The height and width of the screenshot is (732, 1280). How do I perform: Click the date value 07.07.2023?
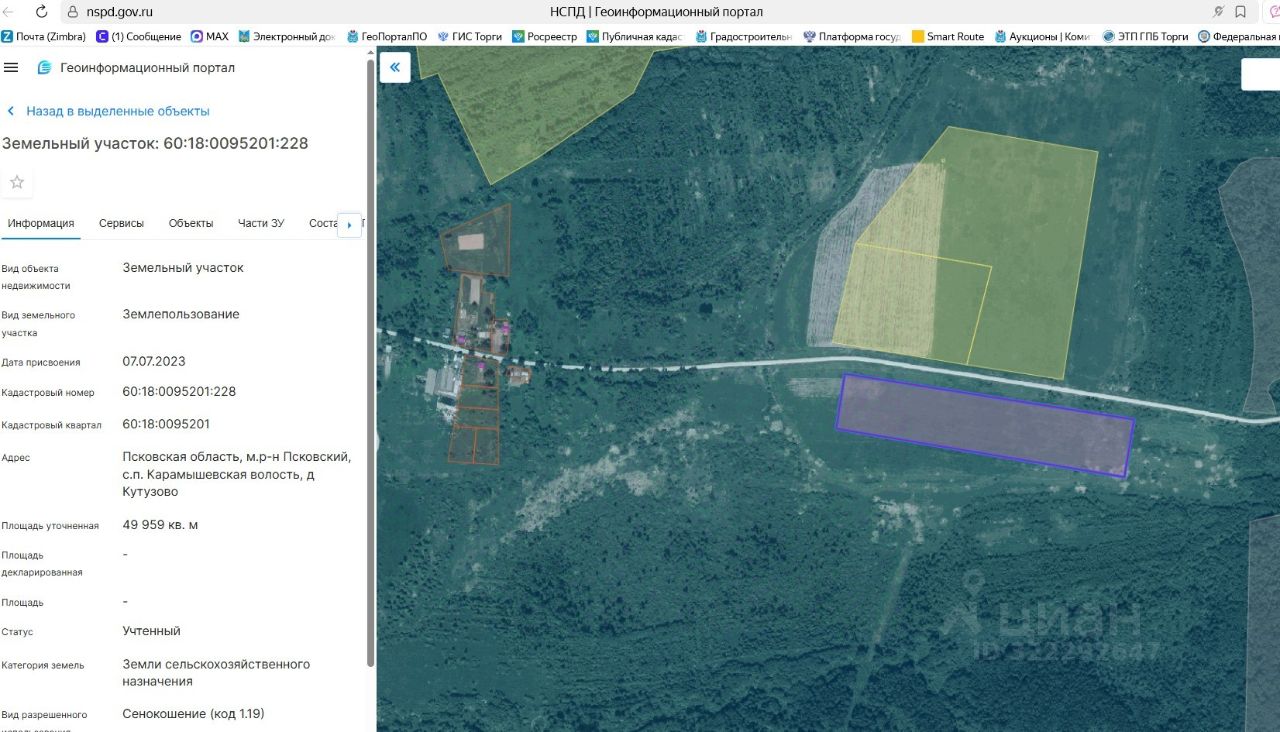[154, 361]
